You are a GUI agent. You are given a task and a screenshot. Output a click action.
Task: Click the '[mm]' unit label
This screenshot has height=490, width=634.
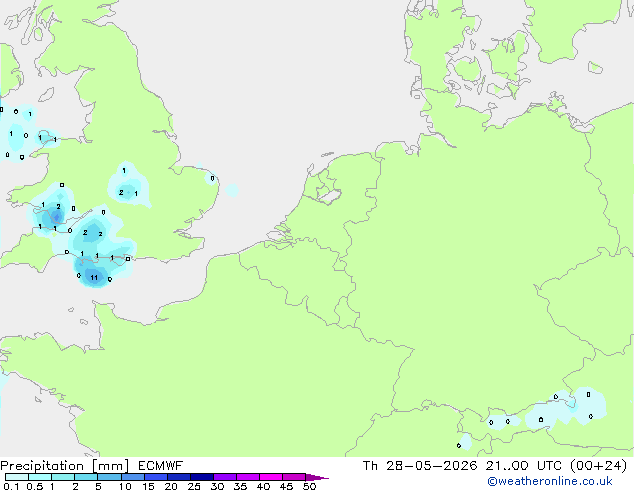[111, 466]
